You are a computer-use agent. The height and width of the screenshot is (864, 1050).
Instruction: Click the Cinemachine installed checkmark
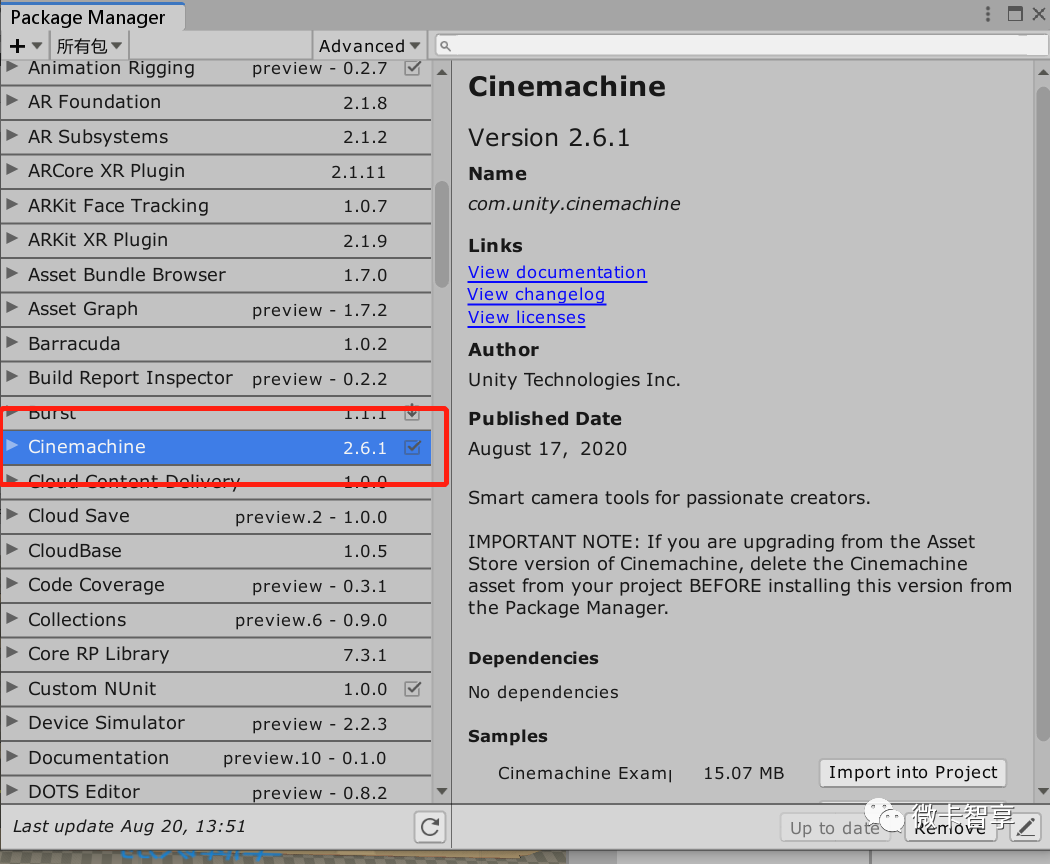pyautogui.click(x=412, y=447)
